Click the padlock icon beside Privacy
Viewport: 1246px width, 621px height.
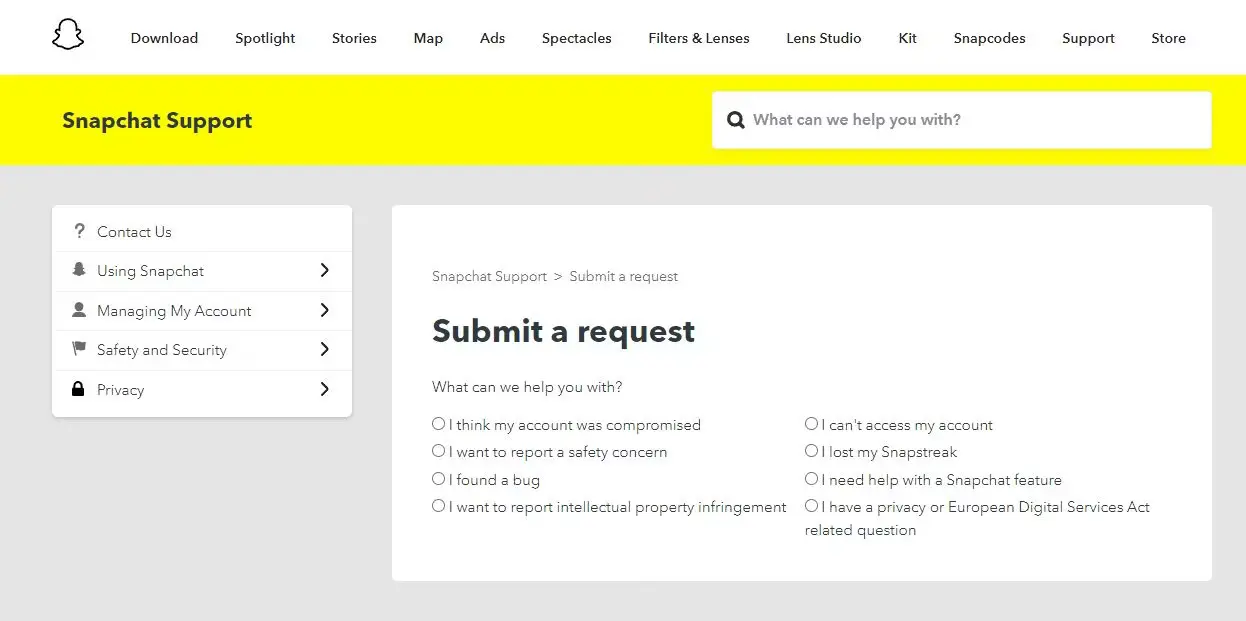coord(79,389)
